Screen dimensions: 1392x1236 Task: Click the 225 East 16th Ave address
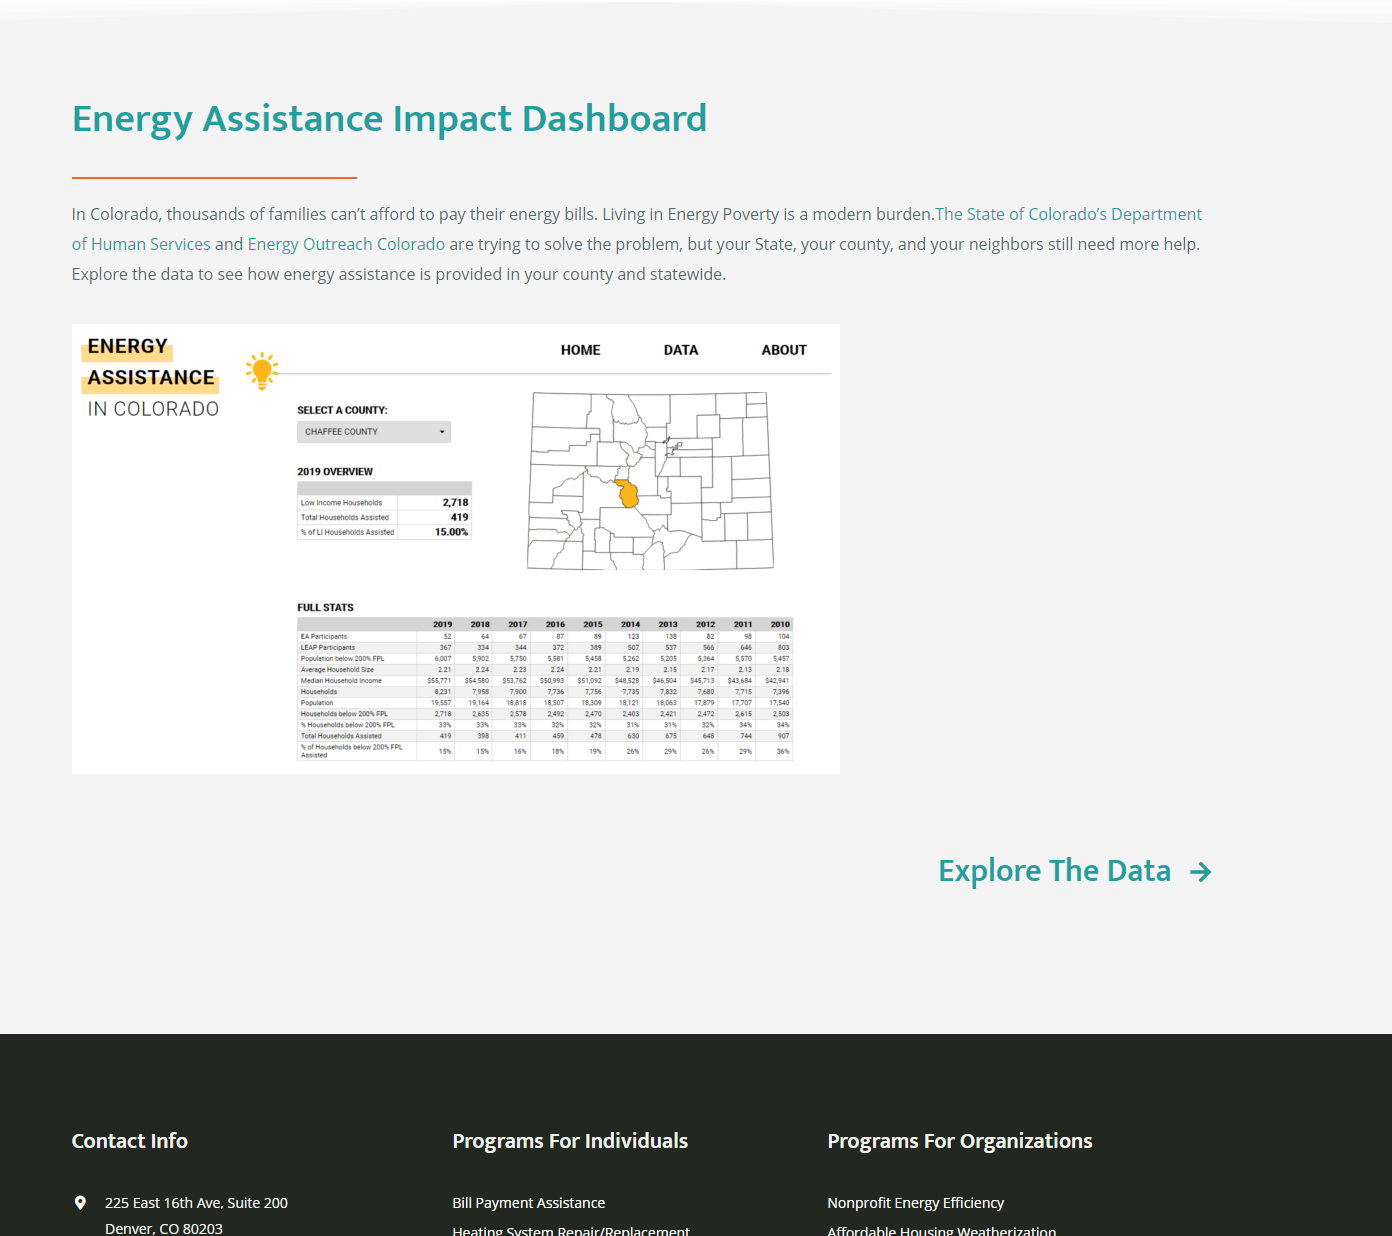pos(196,1203)
